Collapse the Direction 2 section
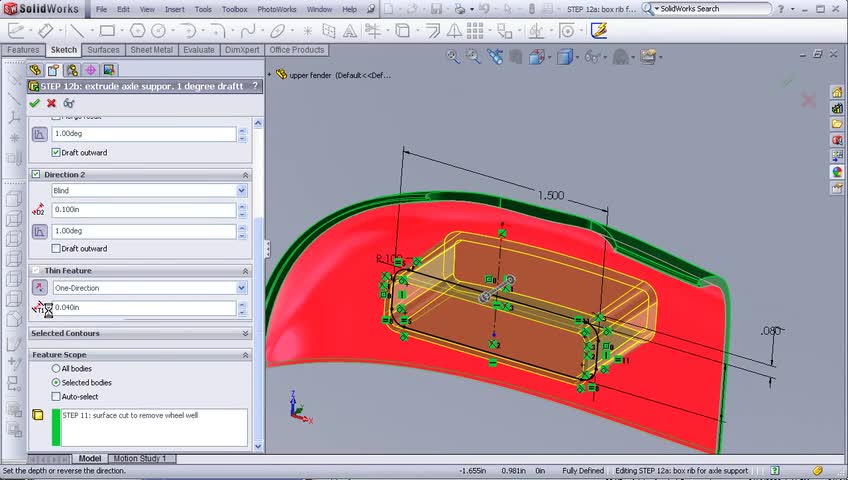 click(246, 175)
